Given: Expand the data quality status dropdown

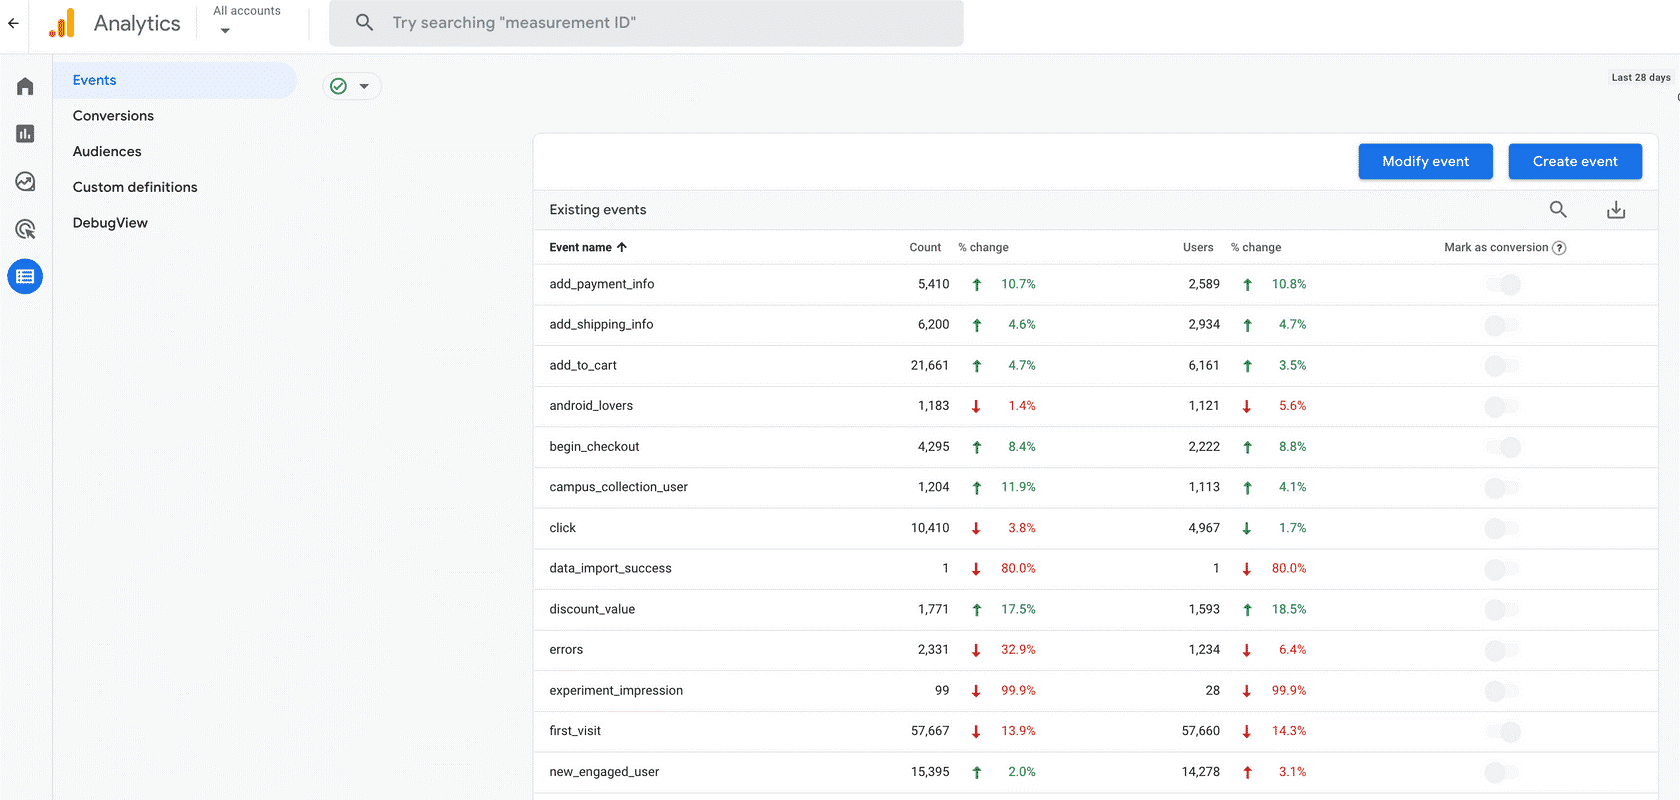Looking at the screenshot, I should click(364, 86).
